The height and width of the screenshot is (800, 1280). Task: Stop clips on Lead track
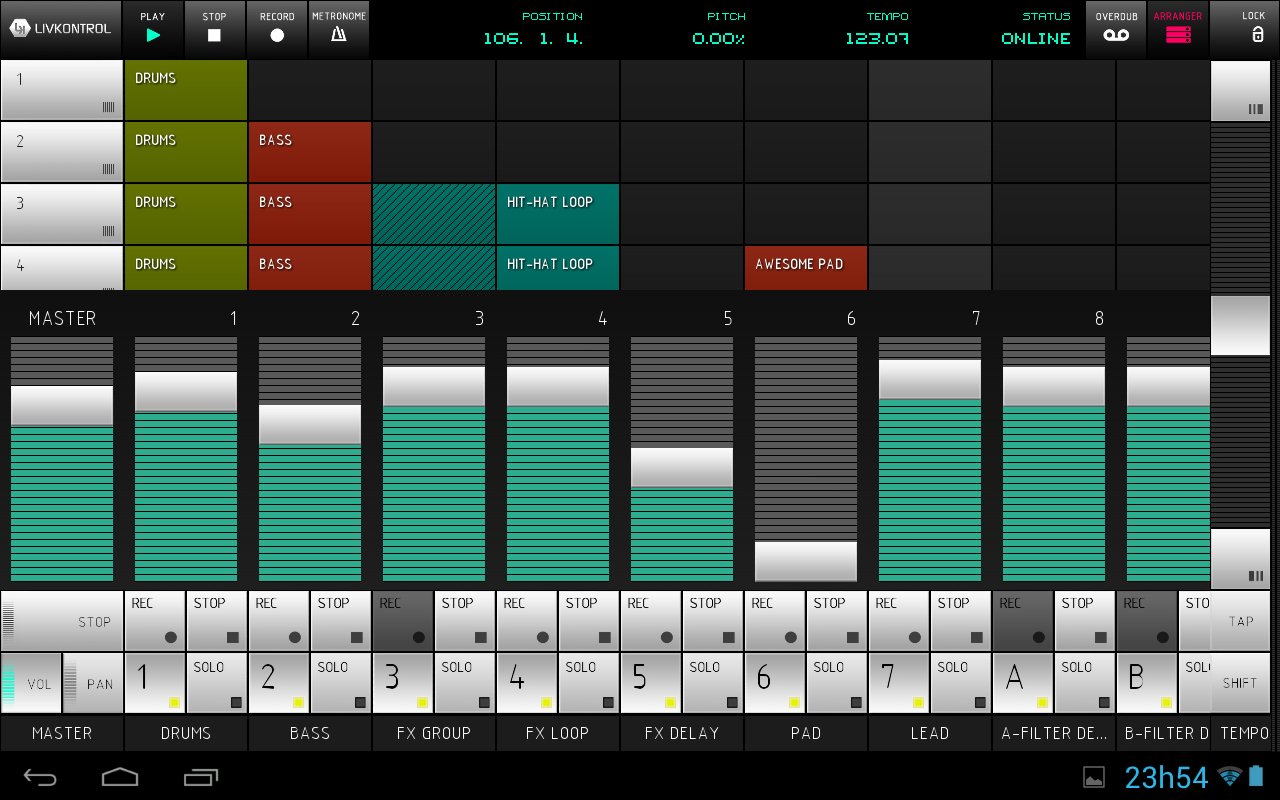pos(961,620)
